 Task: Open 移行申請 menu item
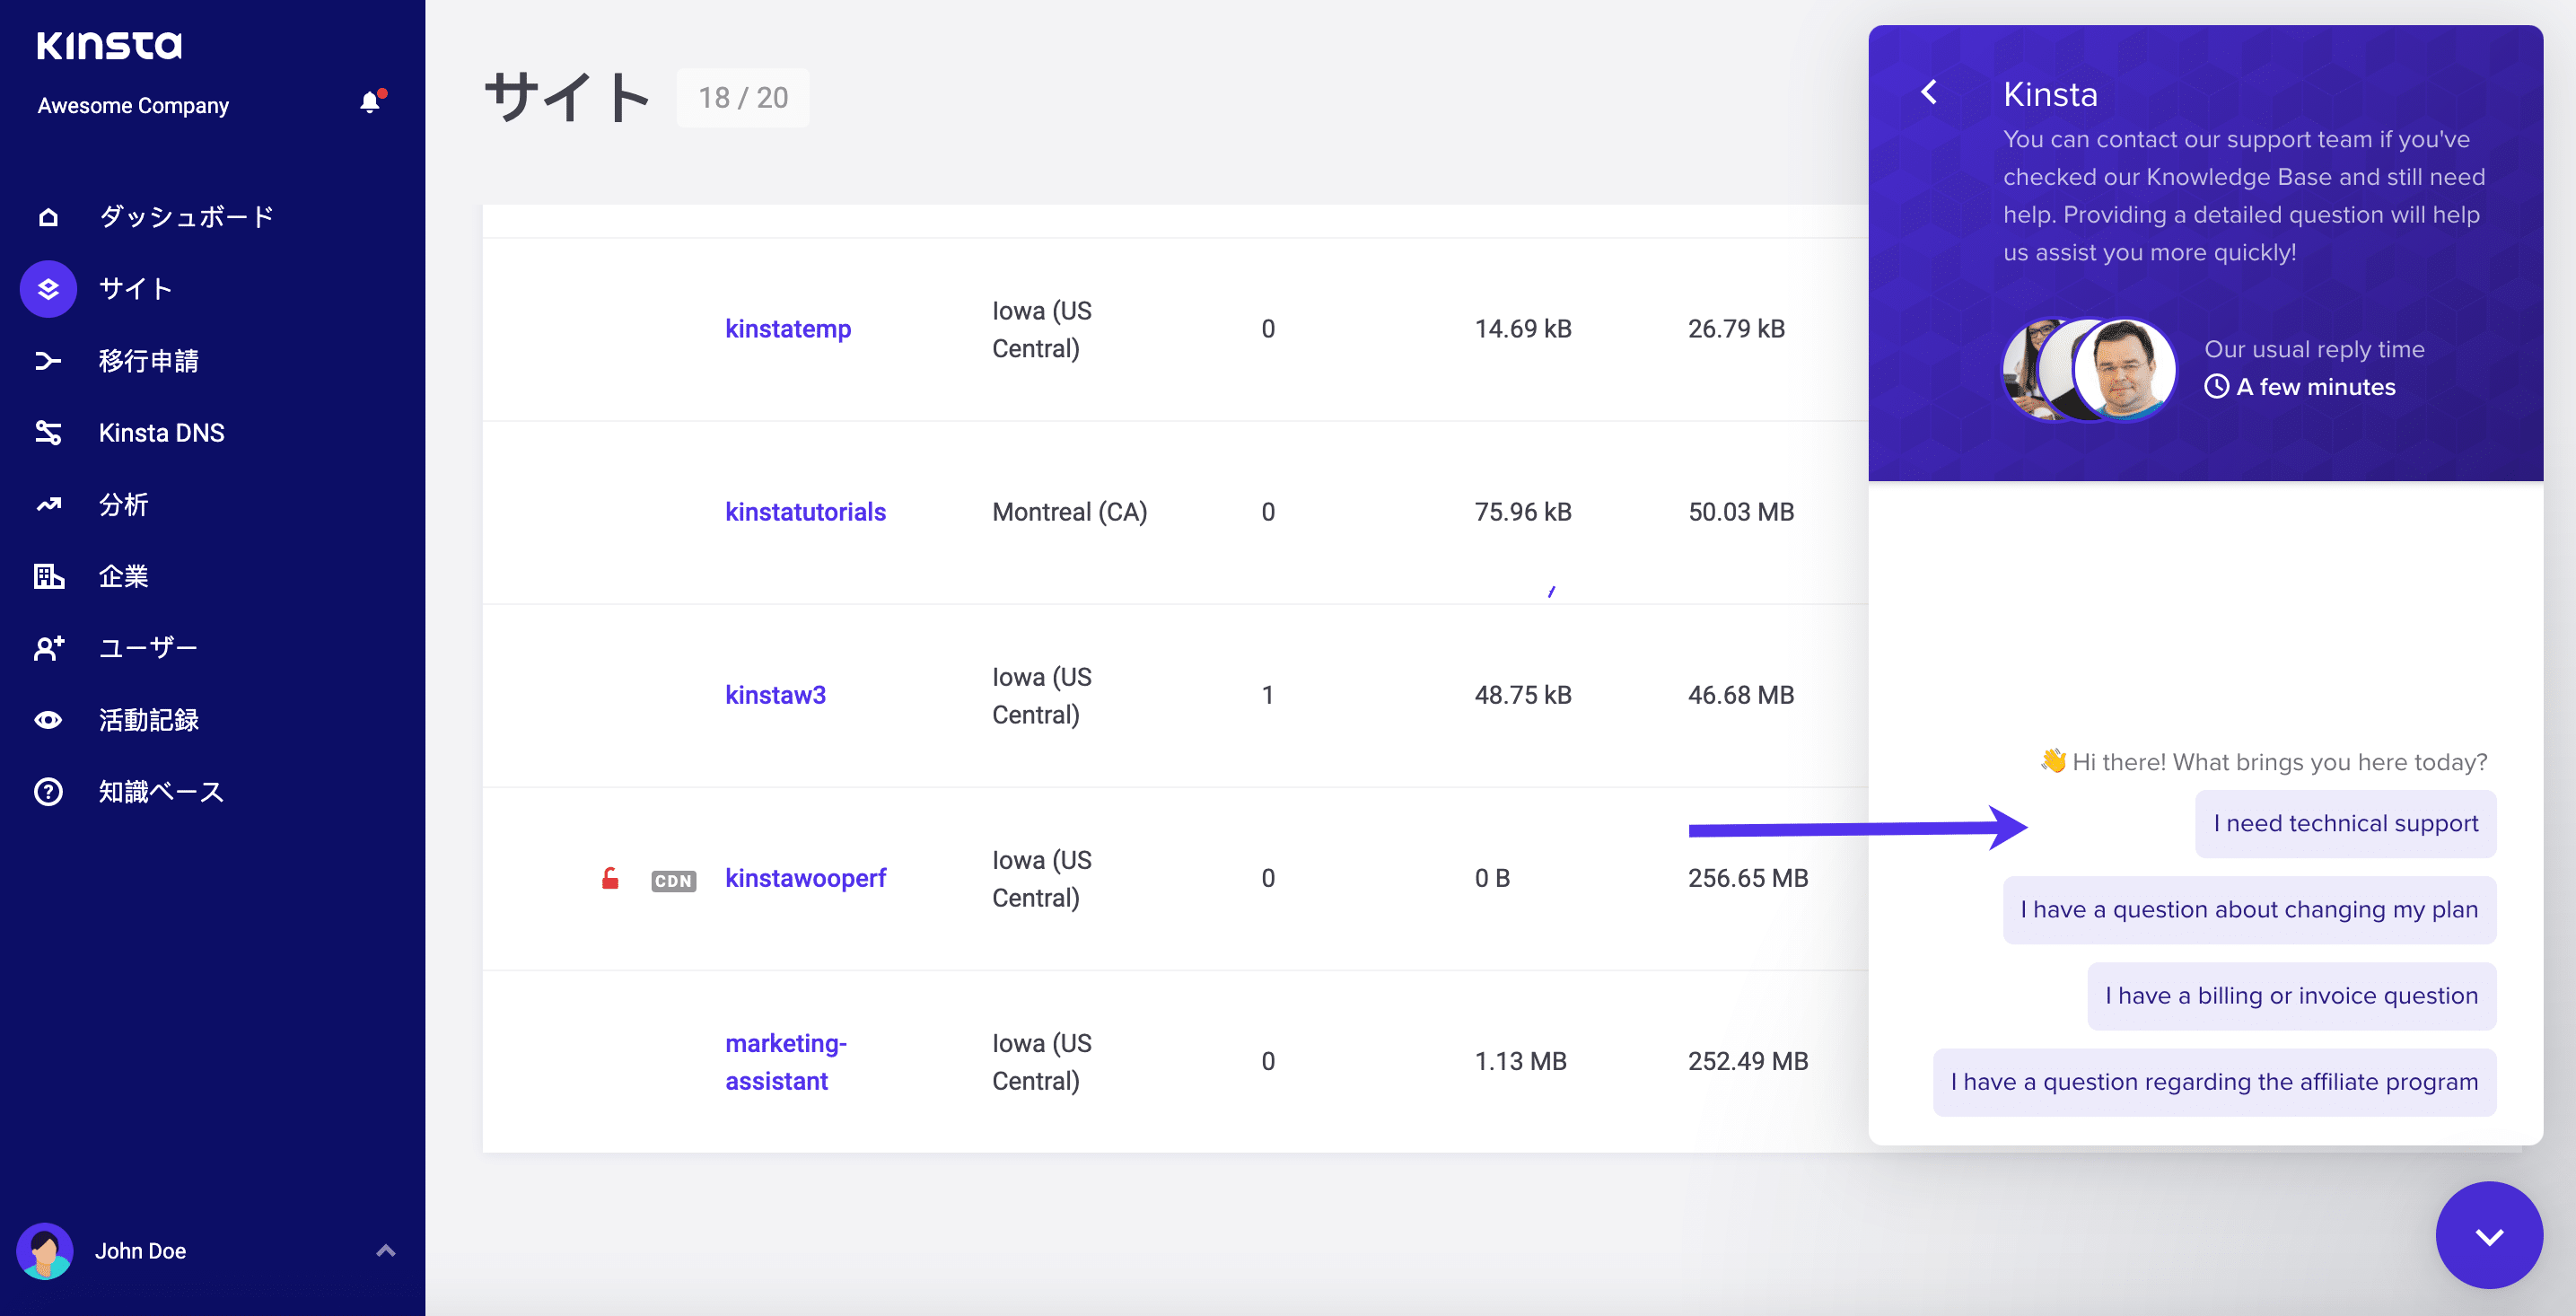pyautogui.click(x=149, y=361)
